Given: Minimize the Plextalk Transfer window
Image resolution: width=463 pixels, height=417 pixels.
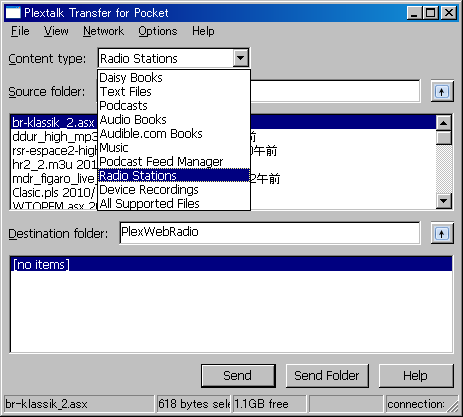Looking at the screenshot, I should click(x=414, y=13).
